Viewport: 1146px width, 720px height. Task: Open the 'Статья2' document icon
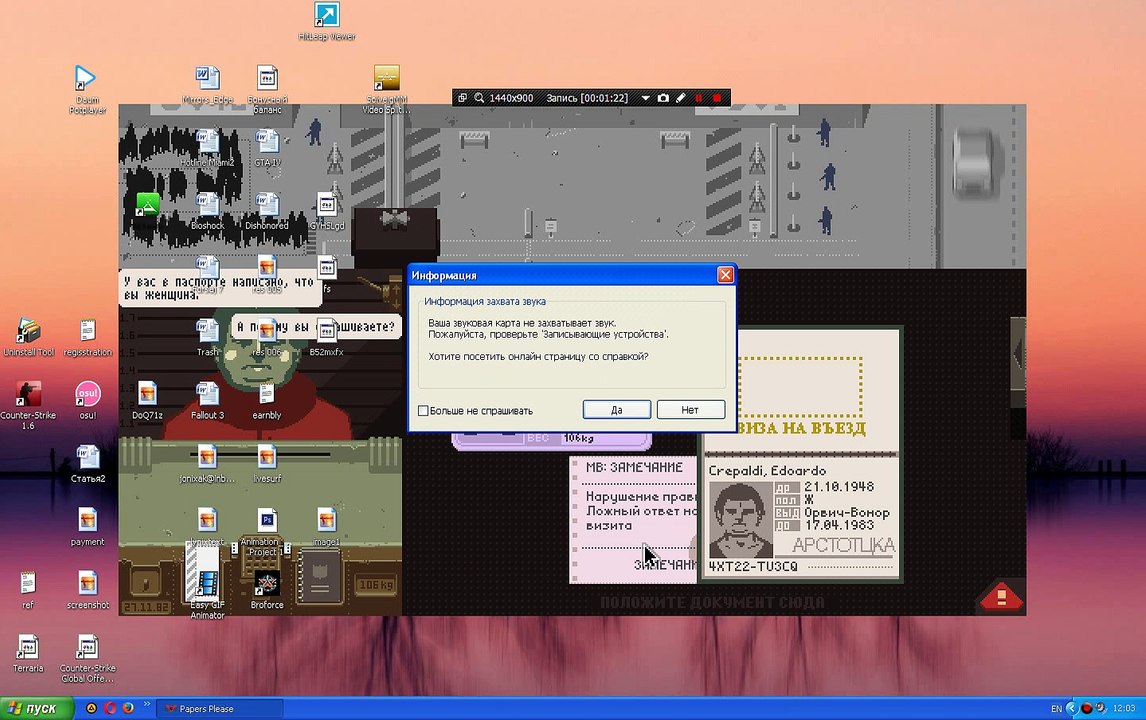pyautogui.click(x=88, y=464)
